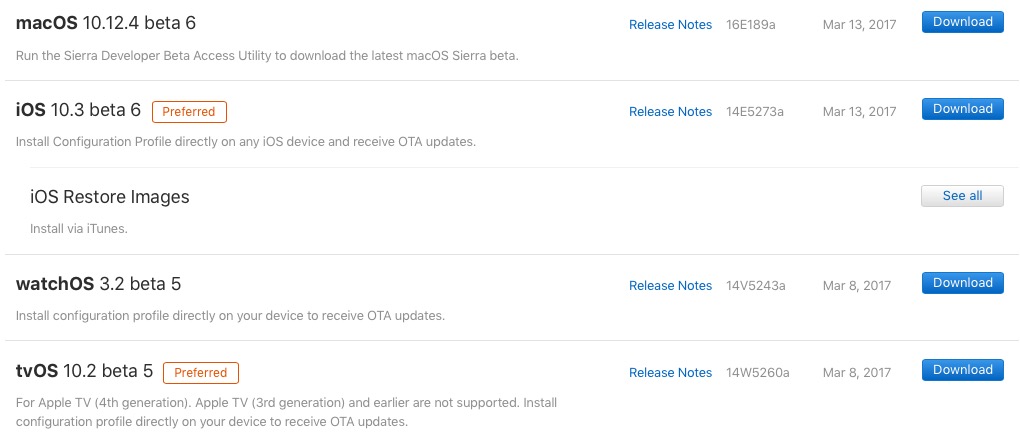Click build number 14E5273a
The image size is (1020, 444).
(x=755, y=112)
